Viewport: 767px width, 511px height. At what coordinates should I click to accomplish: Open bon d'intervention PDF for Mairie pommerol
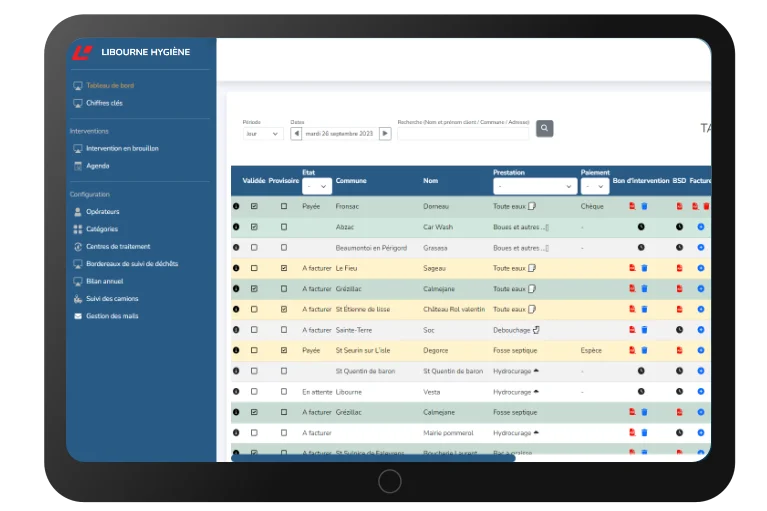pos(632,433)
